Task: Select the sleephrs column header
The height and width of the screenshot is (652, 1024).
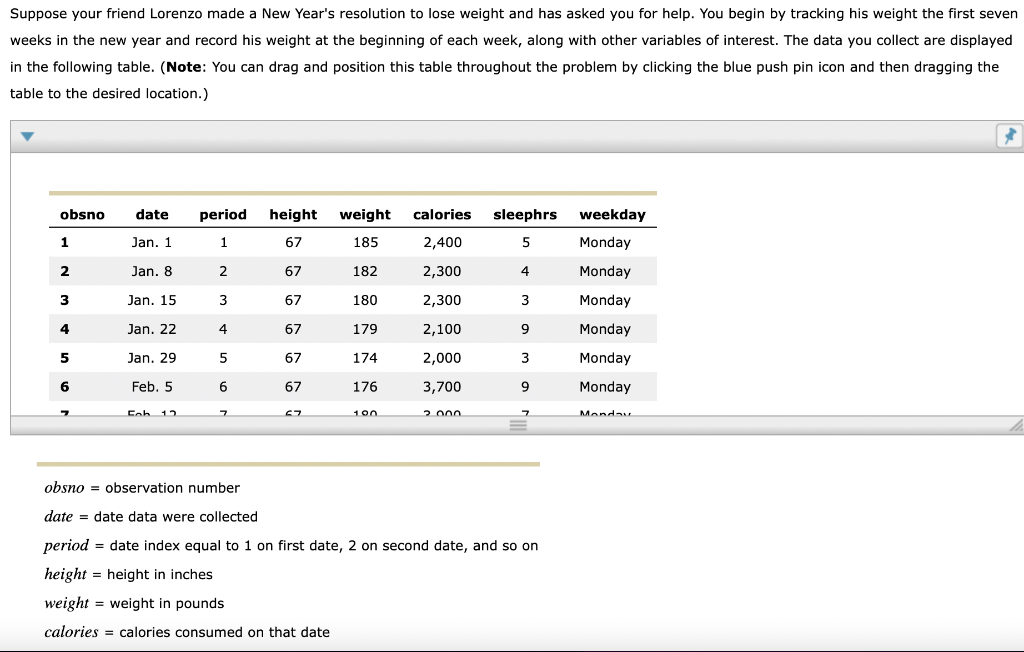Action: [x=524, y=214]
